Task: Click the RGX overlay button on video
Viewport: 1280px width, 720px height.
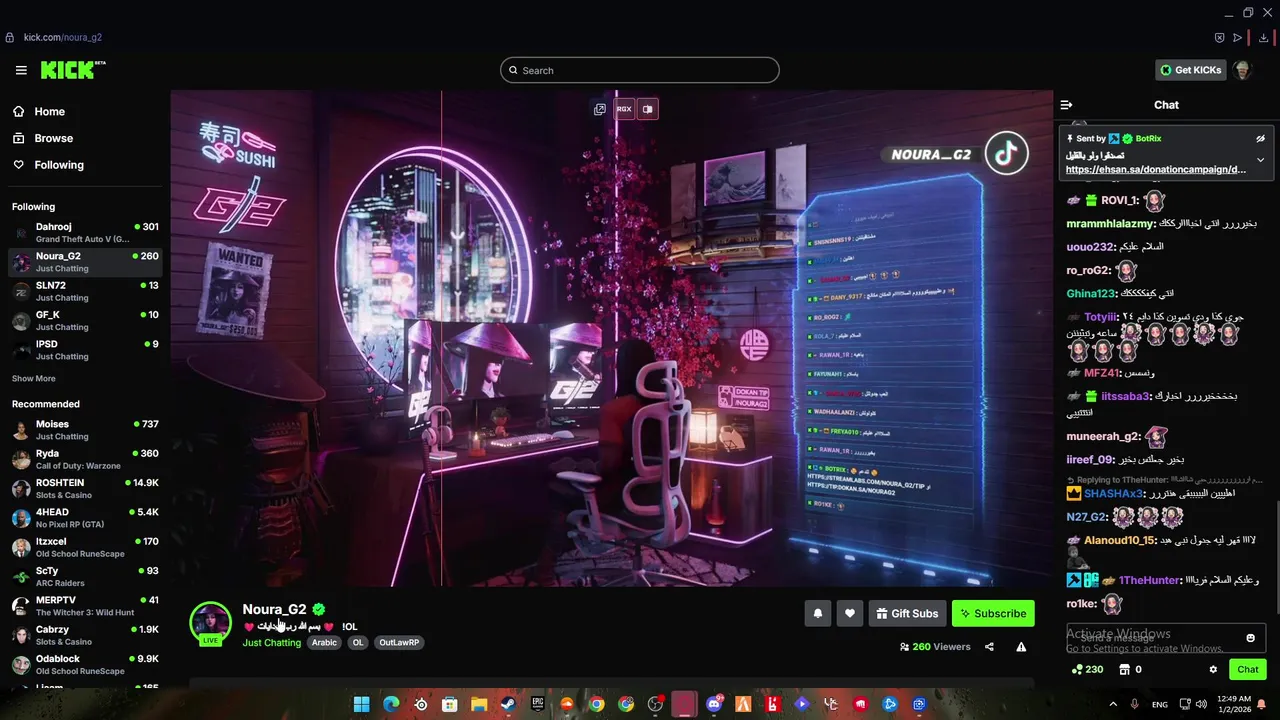Action: point(624,109)
